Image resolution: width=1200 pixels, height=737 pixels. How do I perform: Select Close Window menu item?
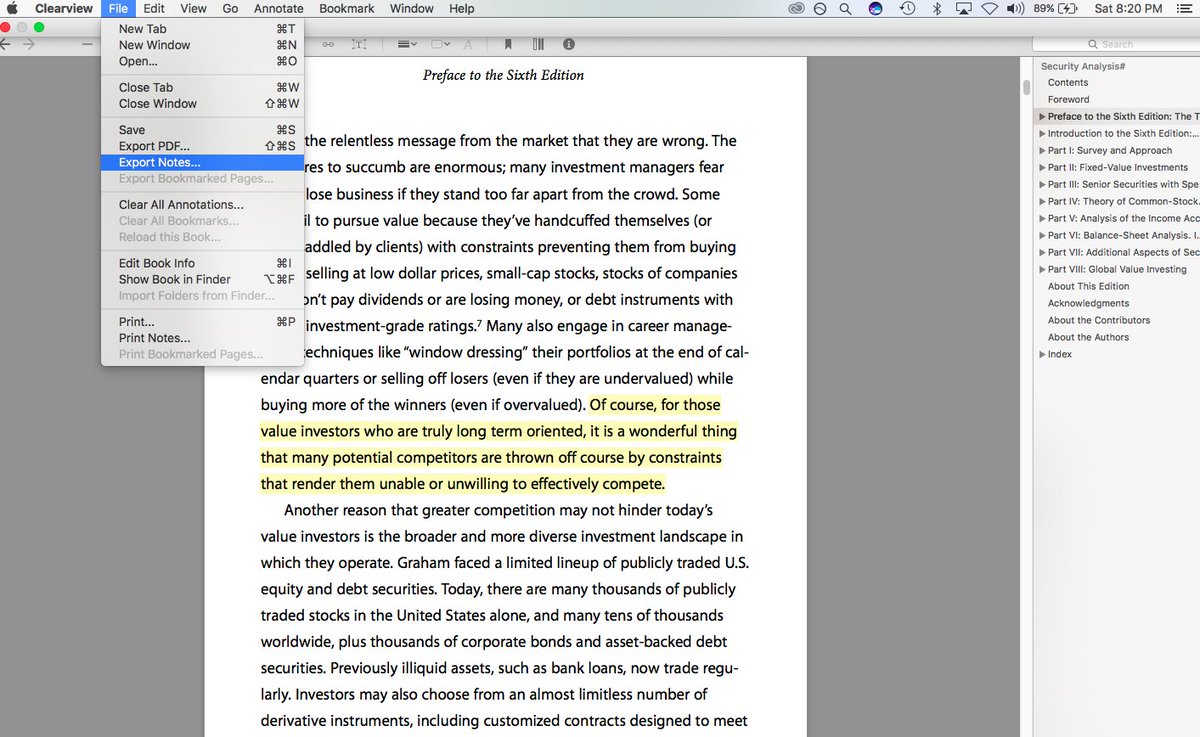pyautogui.click(x=203, y=103)
